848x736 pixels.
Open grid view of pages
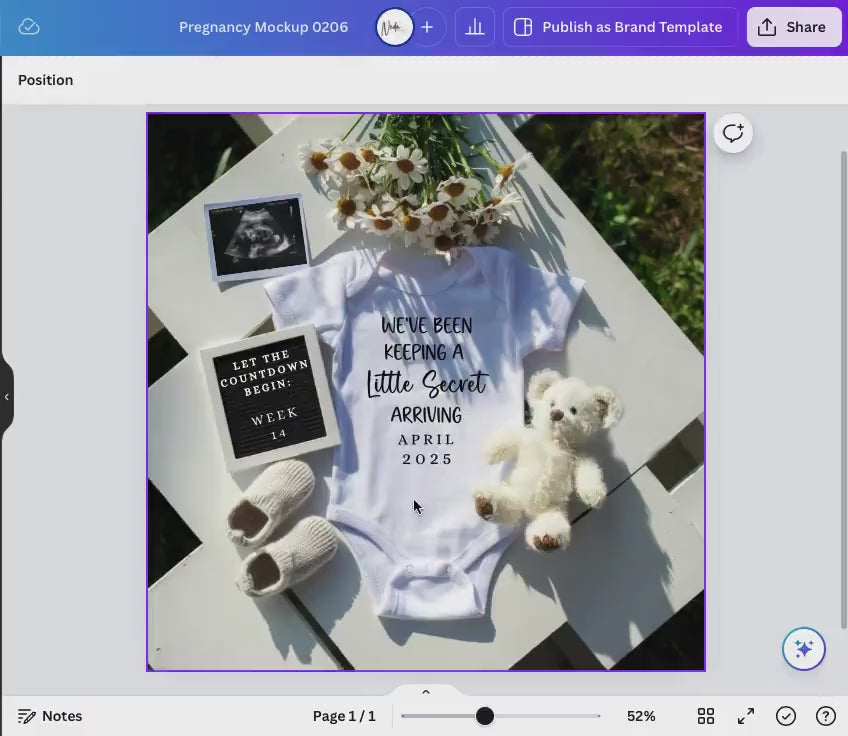click(x=706, y=716)
